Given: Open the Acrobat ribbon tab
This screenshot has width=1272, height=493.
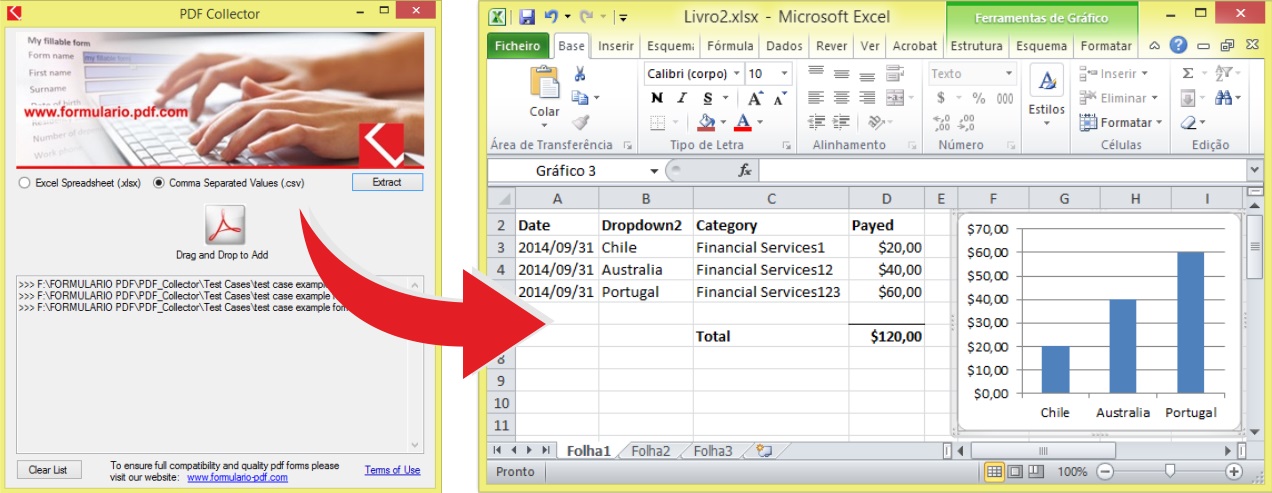Looking at the screenshot, I should point(915,46).
